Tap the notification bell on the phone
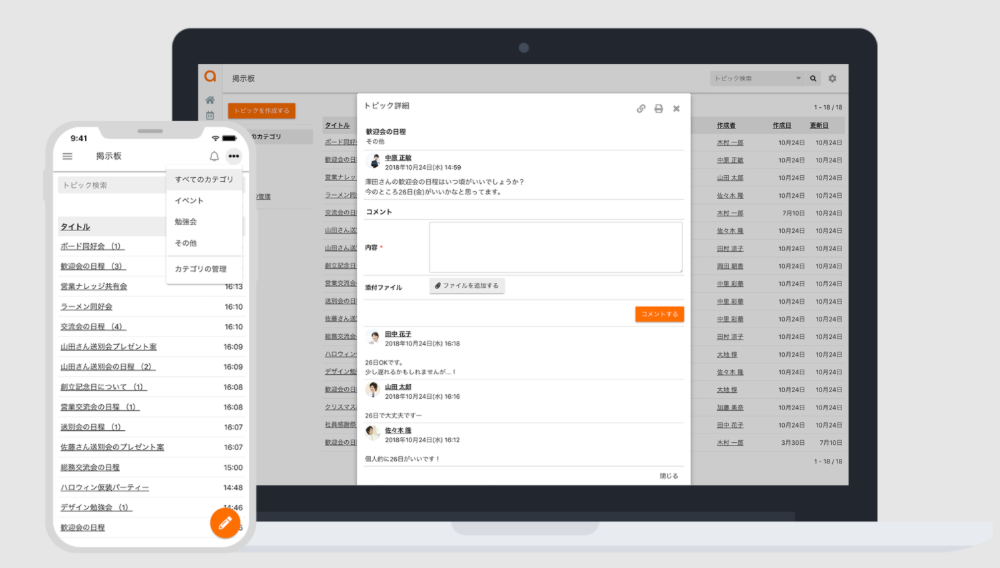Image resolution: width=1000 pixels, height=568 pixels. coord(213,156)
